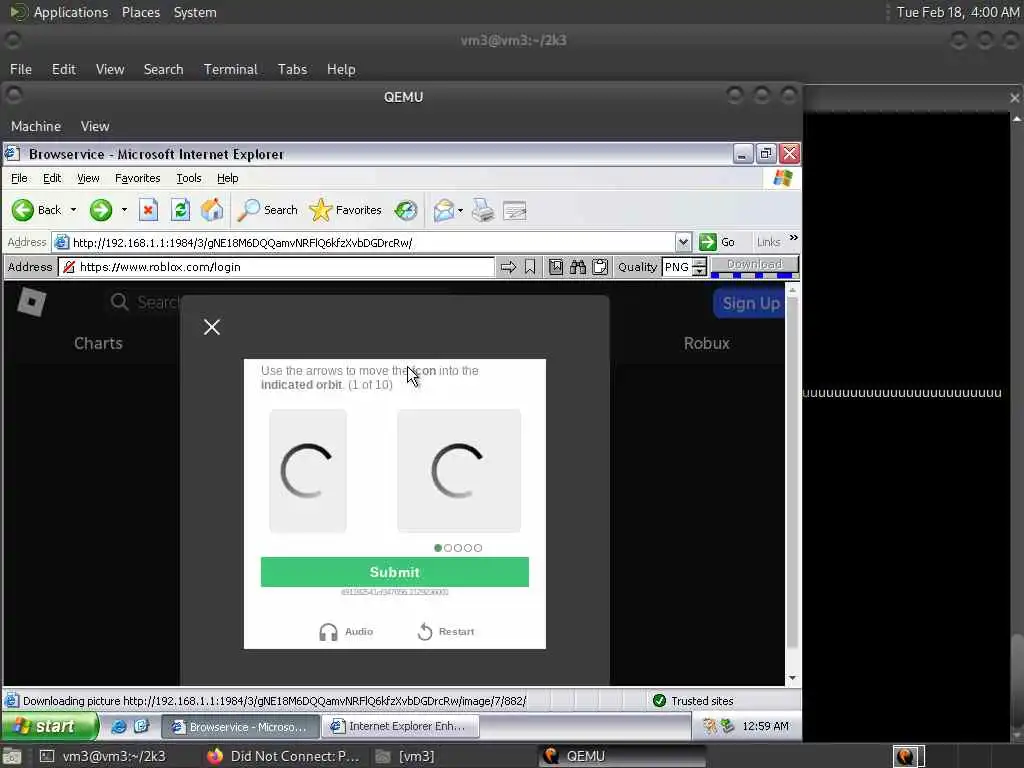Open terminal Terminal menu
1024x768 pixels.
[x=231, y=69]
